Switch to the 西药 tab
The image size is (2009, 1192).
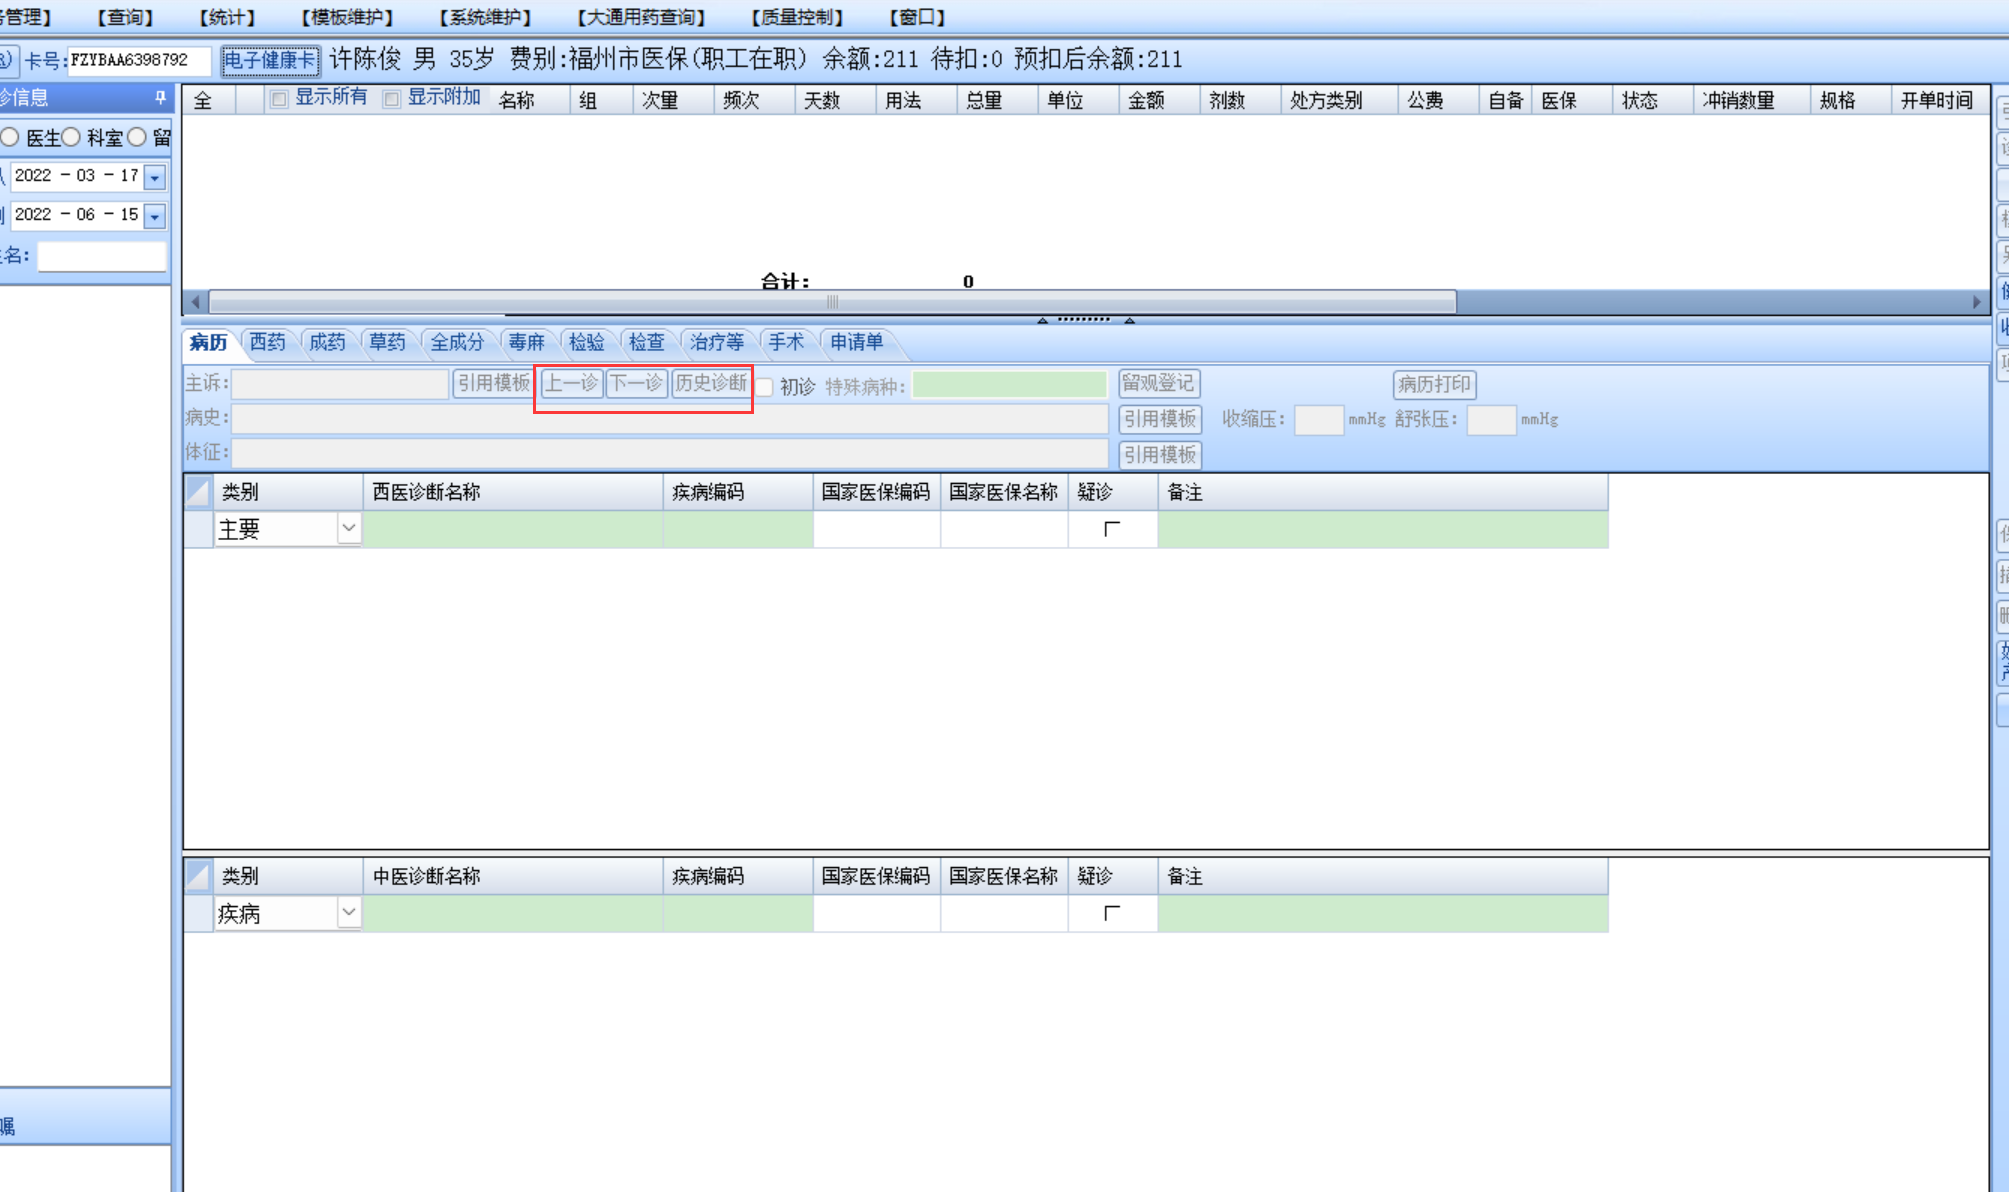click(x=267, y=342)
